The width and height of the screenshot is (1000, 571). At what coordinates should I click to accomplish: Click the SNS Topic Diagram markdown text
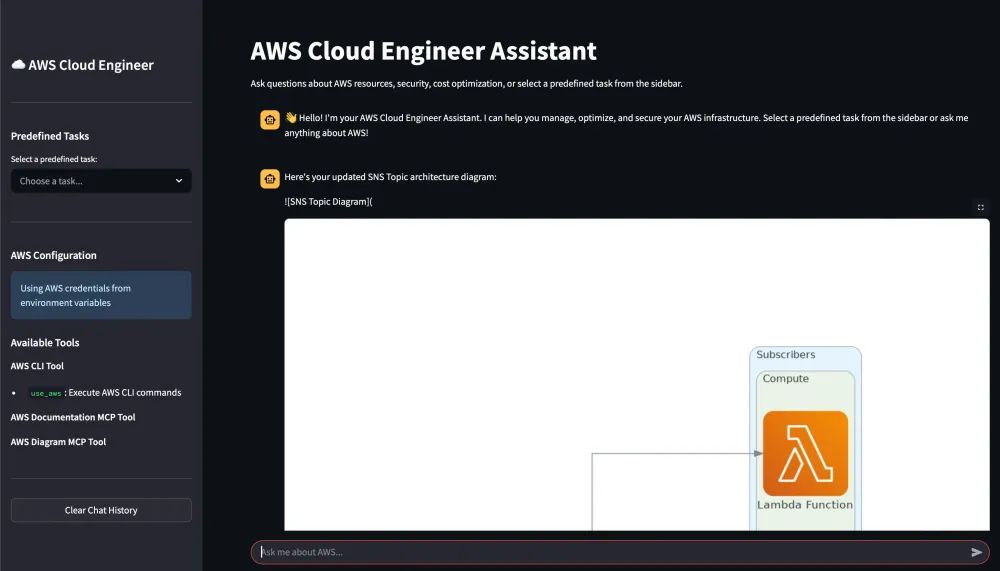point(328,202)
